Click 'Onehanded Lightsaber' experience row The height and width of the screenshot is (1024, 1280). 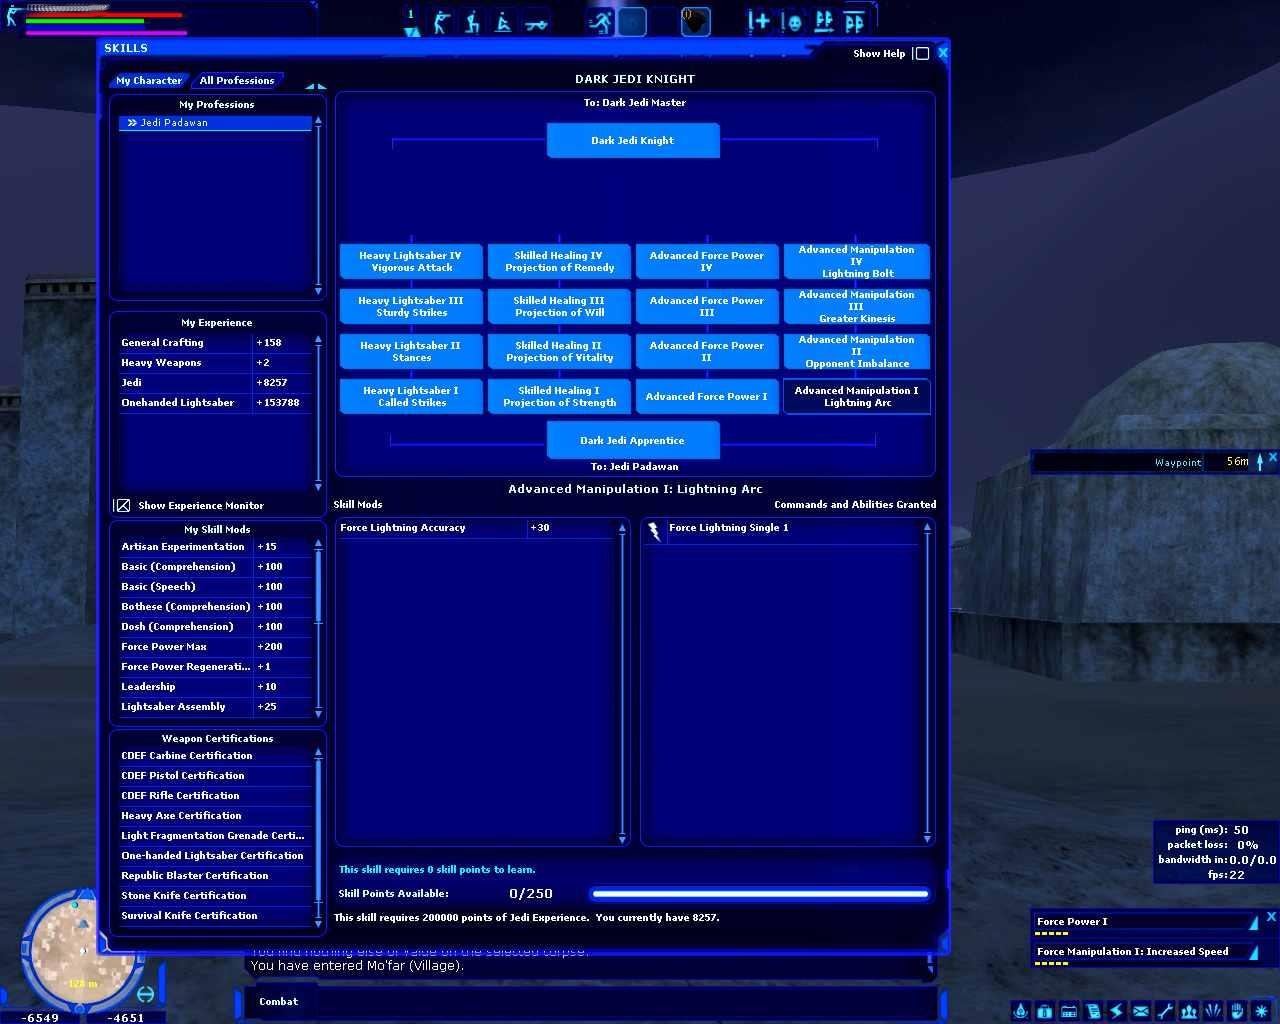click(x=215, y=403)
